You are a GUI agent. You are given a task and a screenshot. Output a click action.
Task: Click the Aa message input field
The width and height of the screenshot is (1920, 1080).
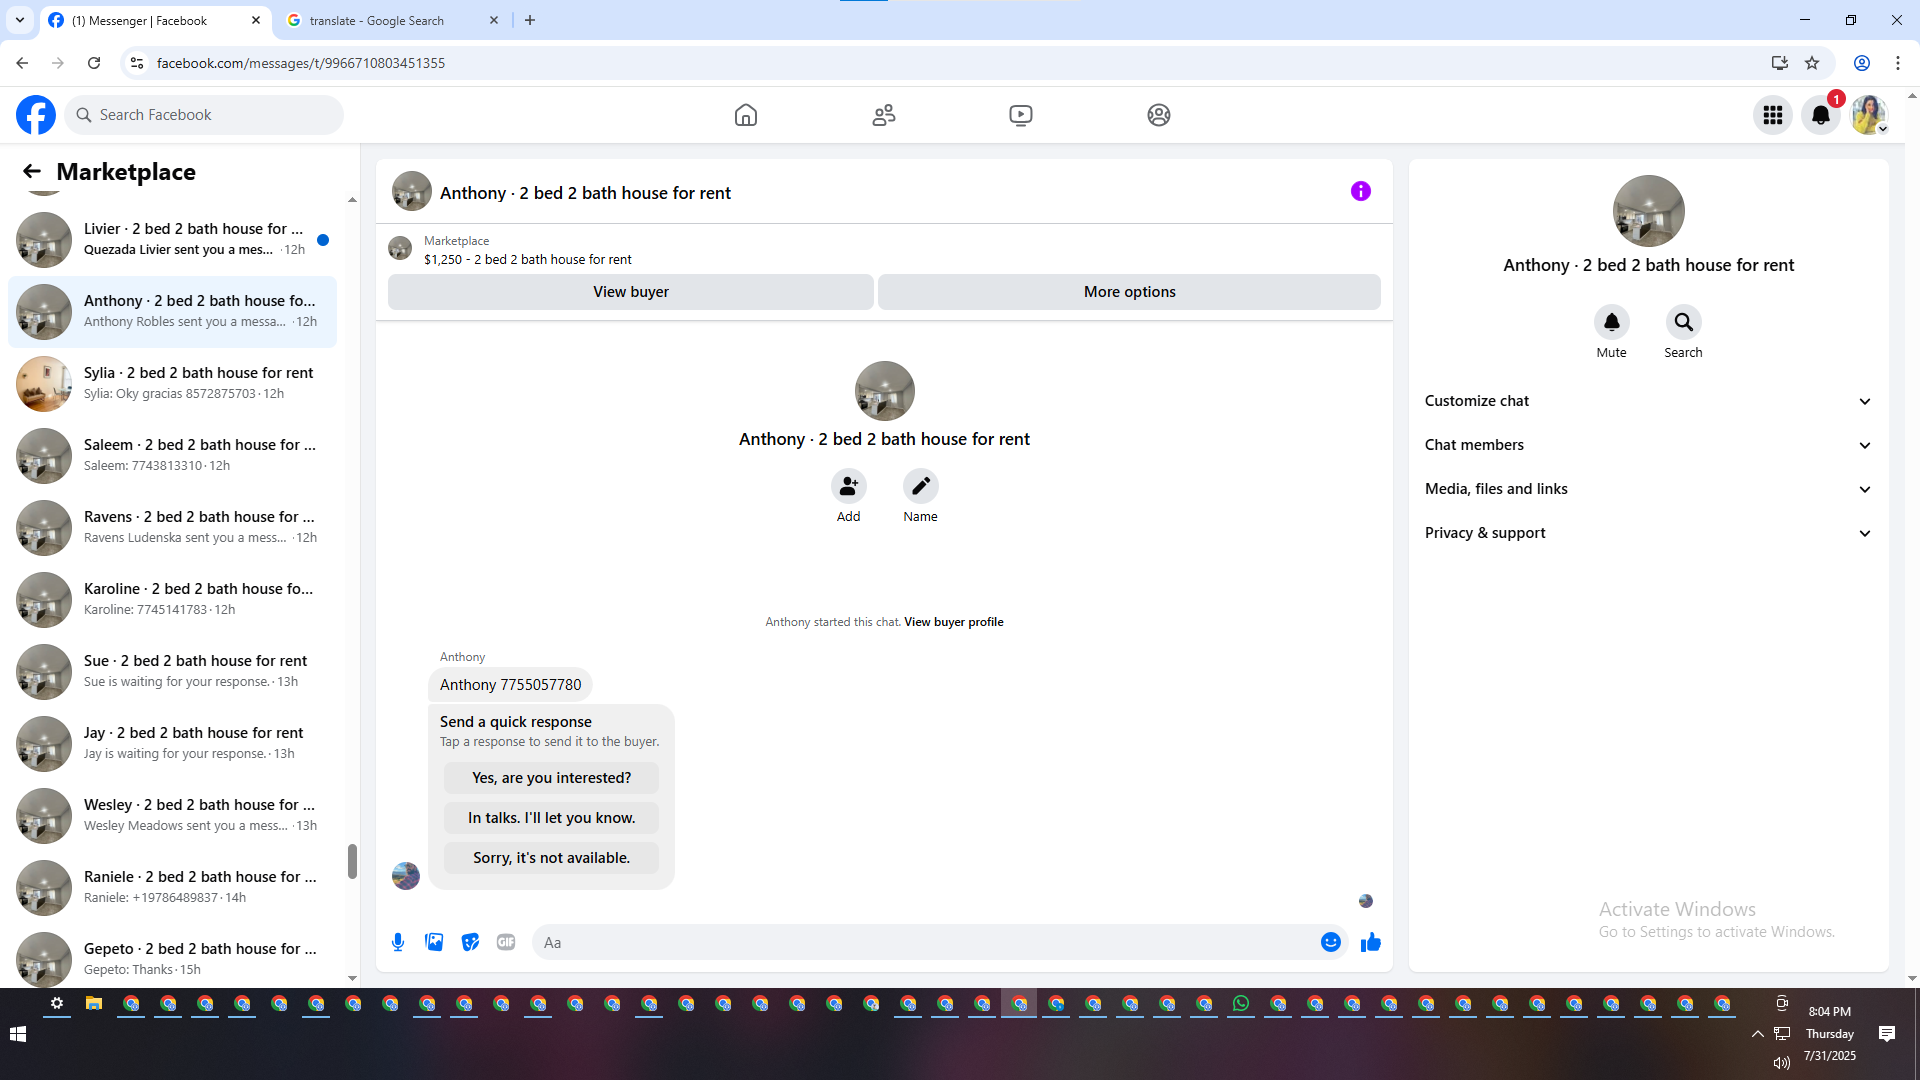[920, 942]
